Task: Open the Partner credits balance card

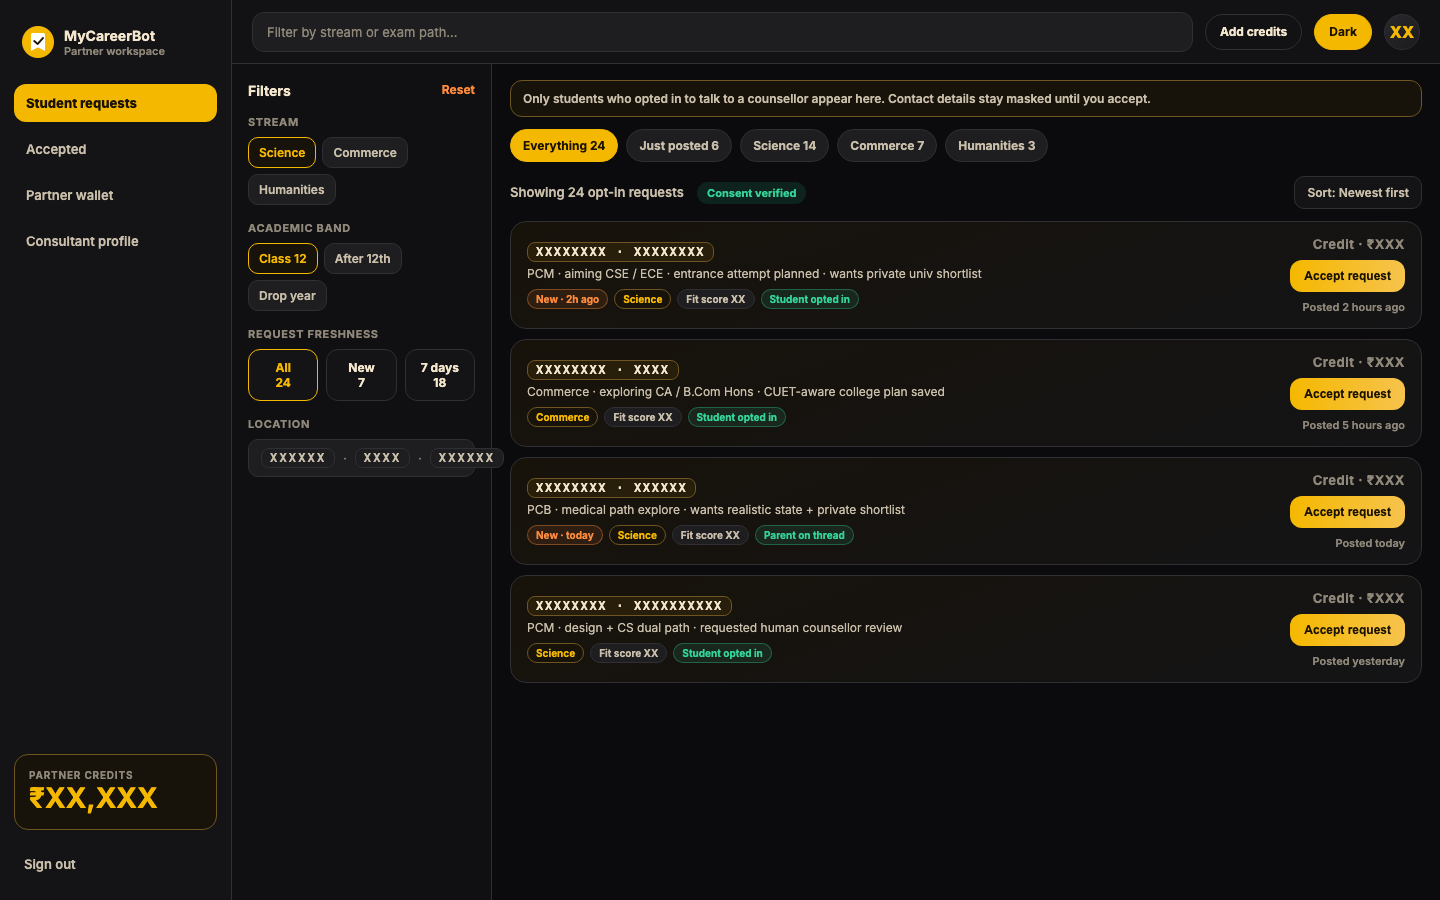Action: [115, 792]
